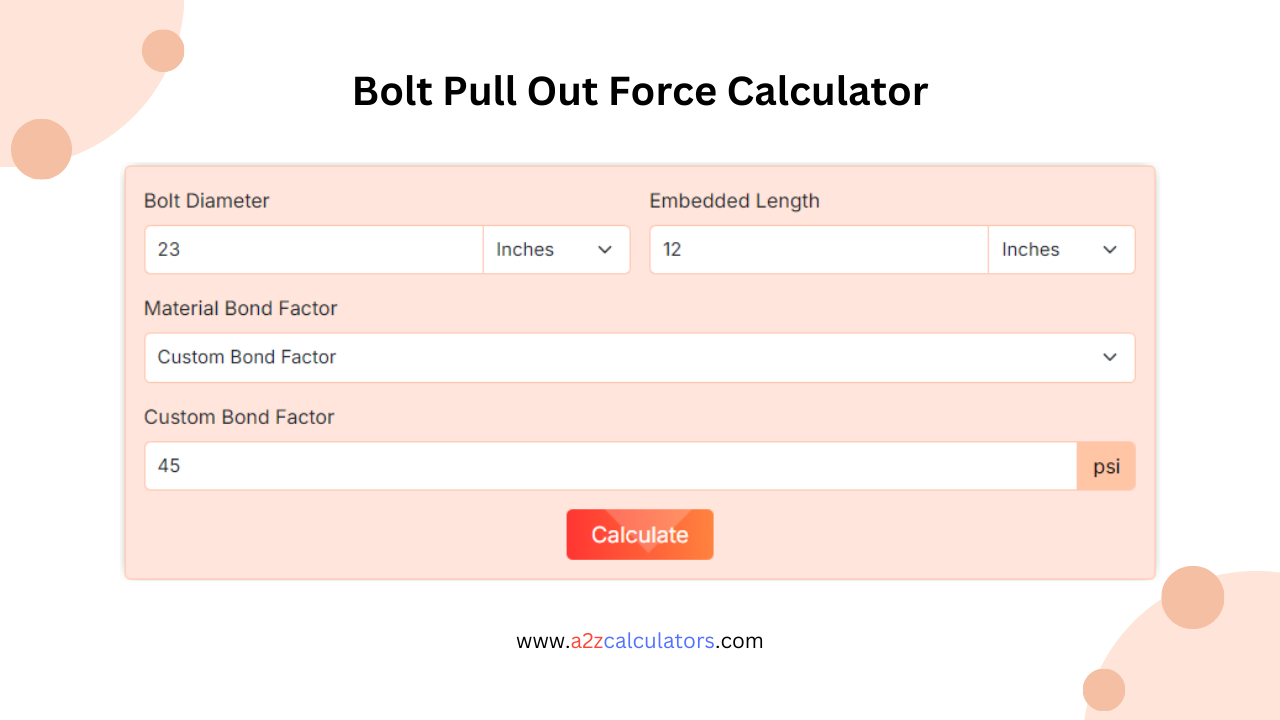The height and width of the screenshot is (720, 1280).
Task: Click the Embedded Length unit chevron arrow
Action: click(1110, 249)
